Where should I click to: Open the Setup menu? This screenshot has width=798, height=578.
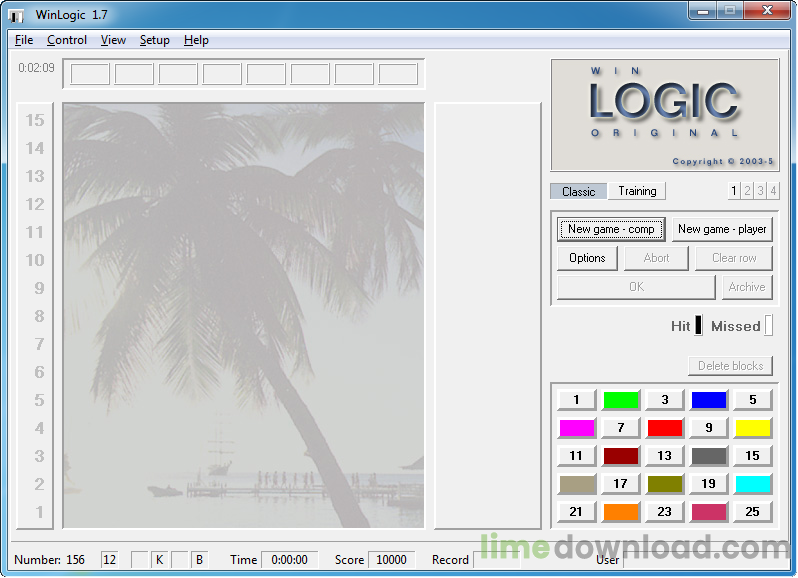154,40
